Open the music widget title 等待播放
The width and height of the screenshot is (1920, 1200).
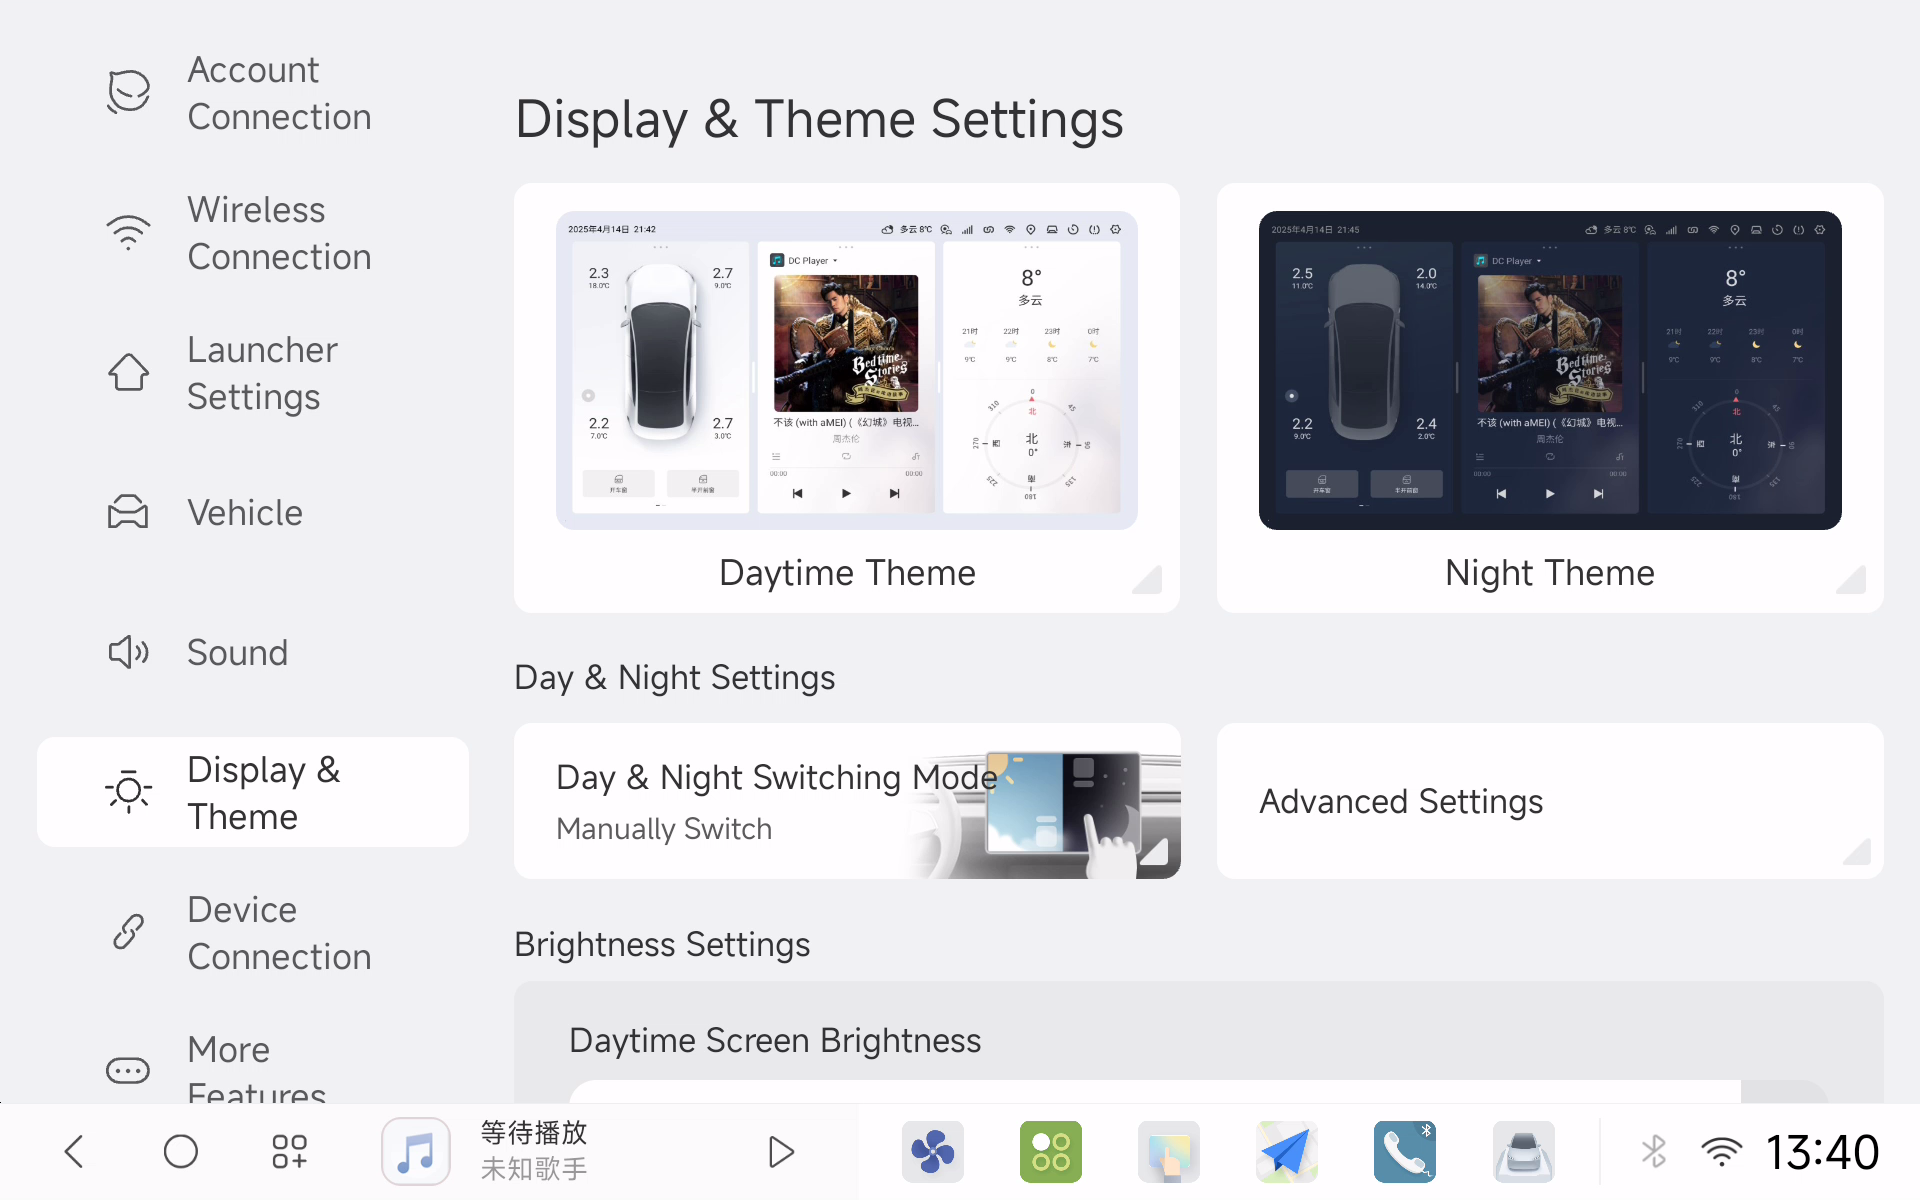(x=534, y=1133)
